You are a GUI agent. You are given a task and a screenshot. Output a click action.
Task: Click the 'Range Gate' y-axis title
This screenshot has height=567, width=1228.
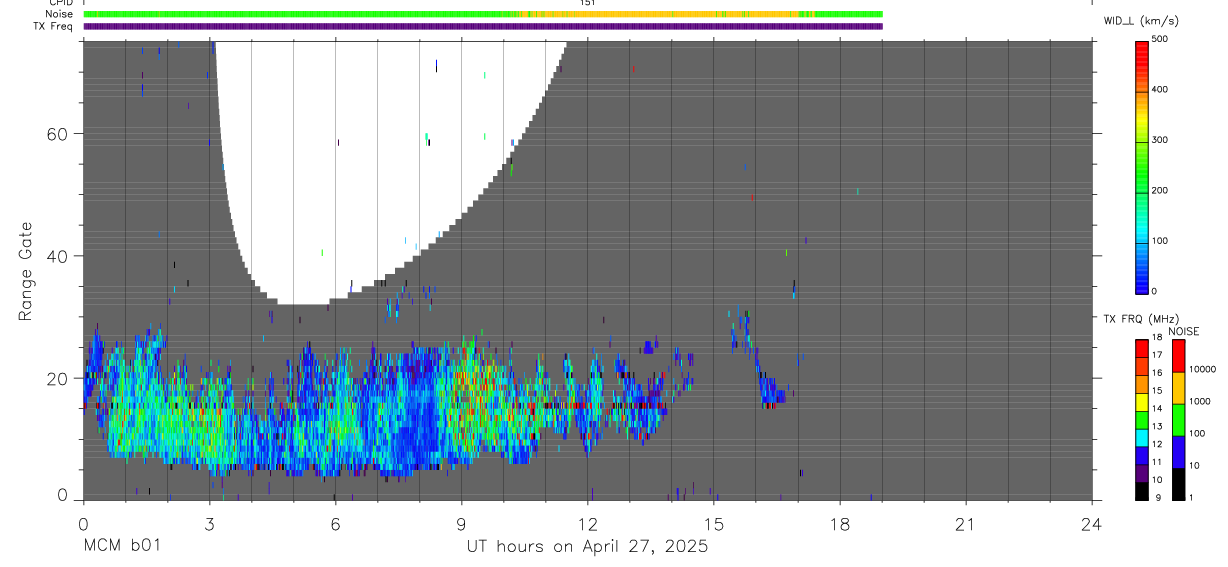click(26, 270)
